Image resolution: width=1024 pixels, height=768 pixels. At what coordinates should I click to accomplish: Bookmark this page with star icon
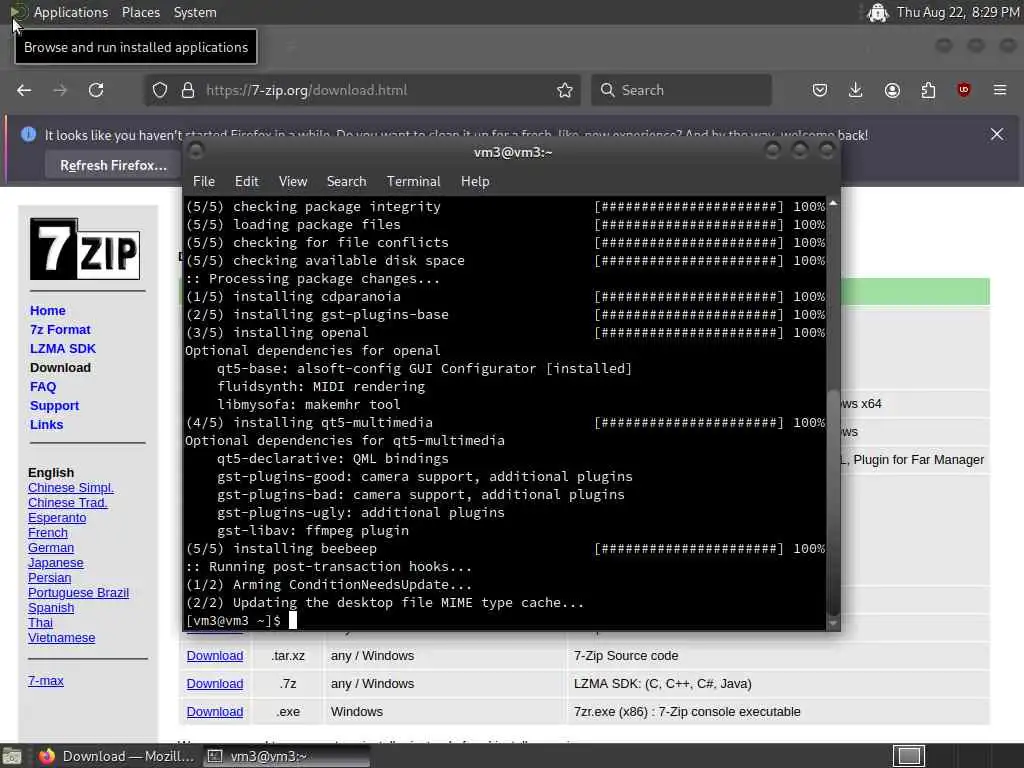point(565,90)
